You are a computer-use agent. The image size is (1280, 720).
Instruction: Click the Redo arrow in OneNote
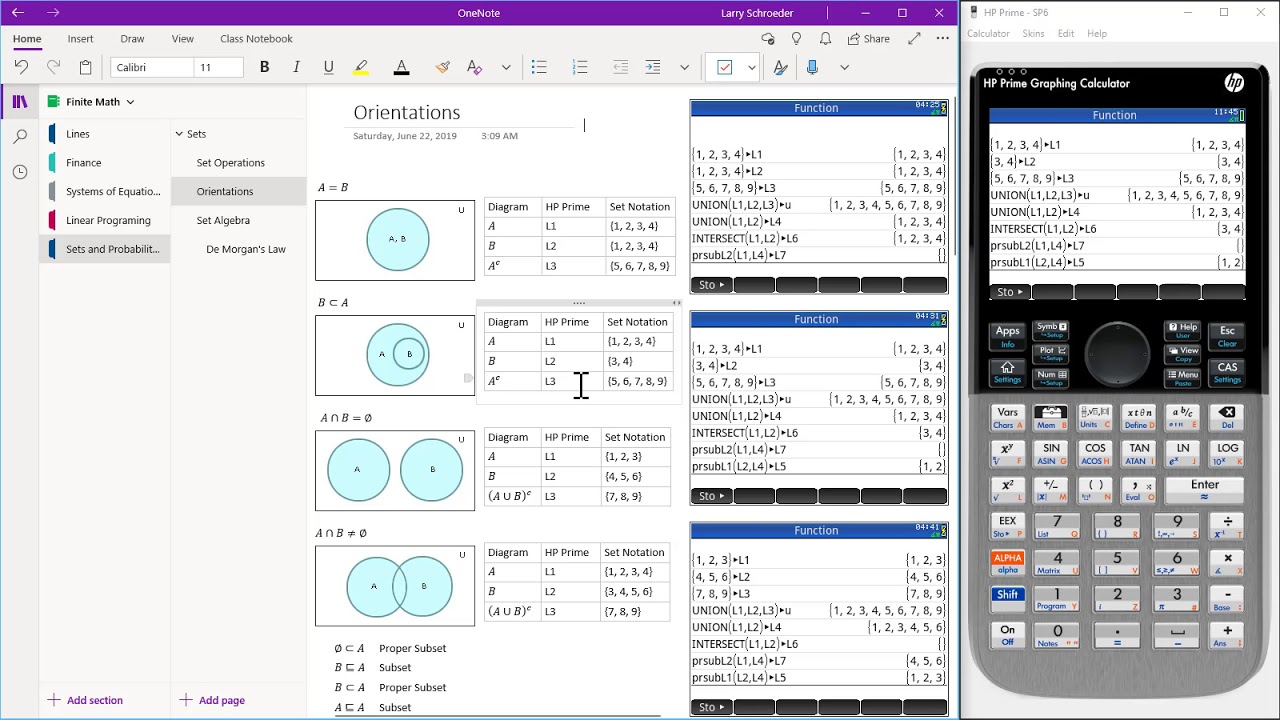coord(53,67)
